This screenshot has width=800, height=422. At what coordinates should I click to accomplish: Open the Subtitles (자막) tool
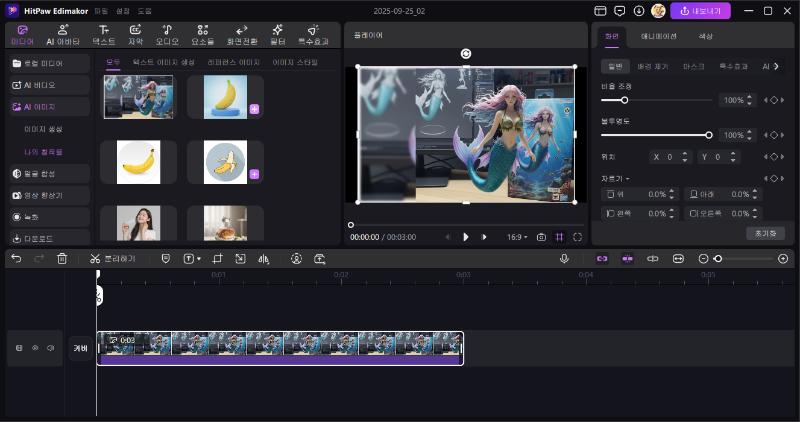point(135,35)
